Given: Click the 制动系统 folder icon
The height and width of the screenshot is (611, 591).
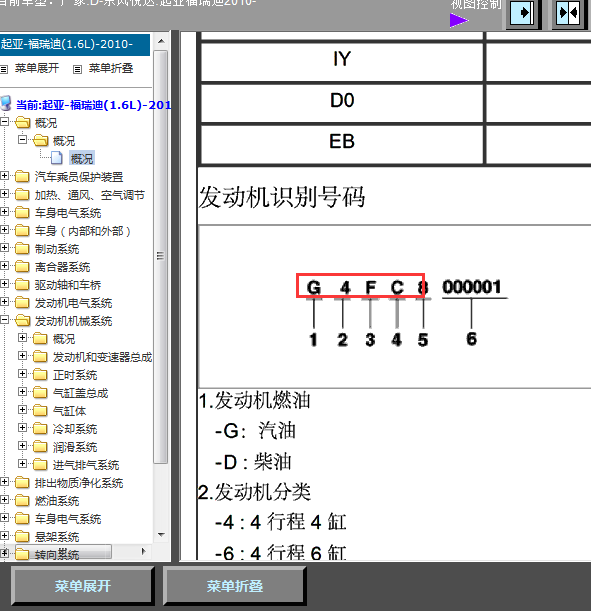Looking at the screenshot, I should (x=22, y=248).
